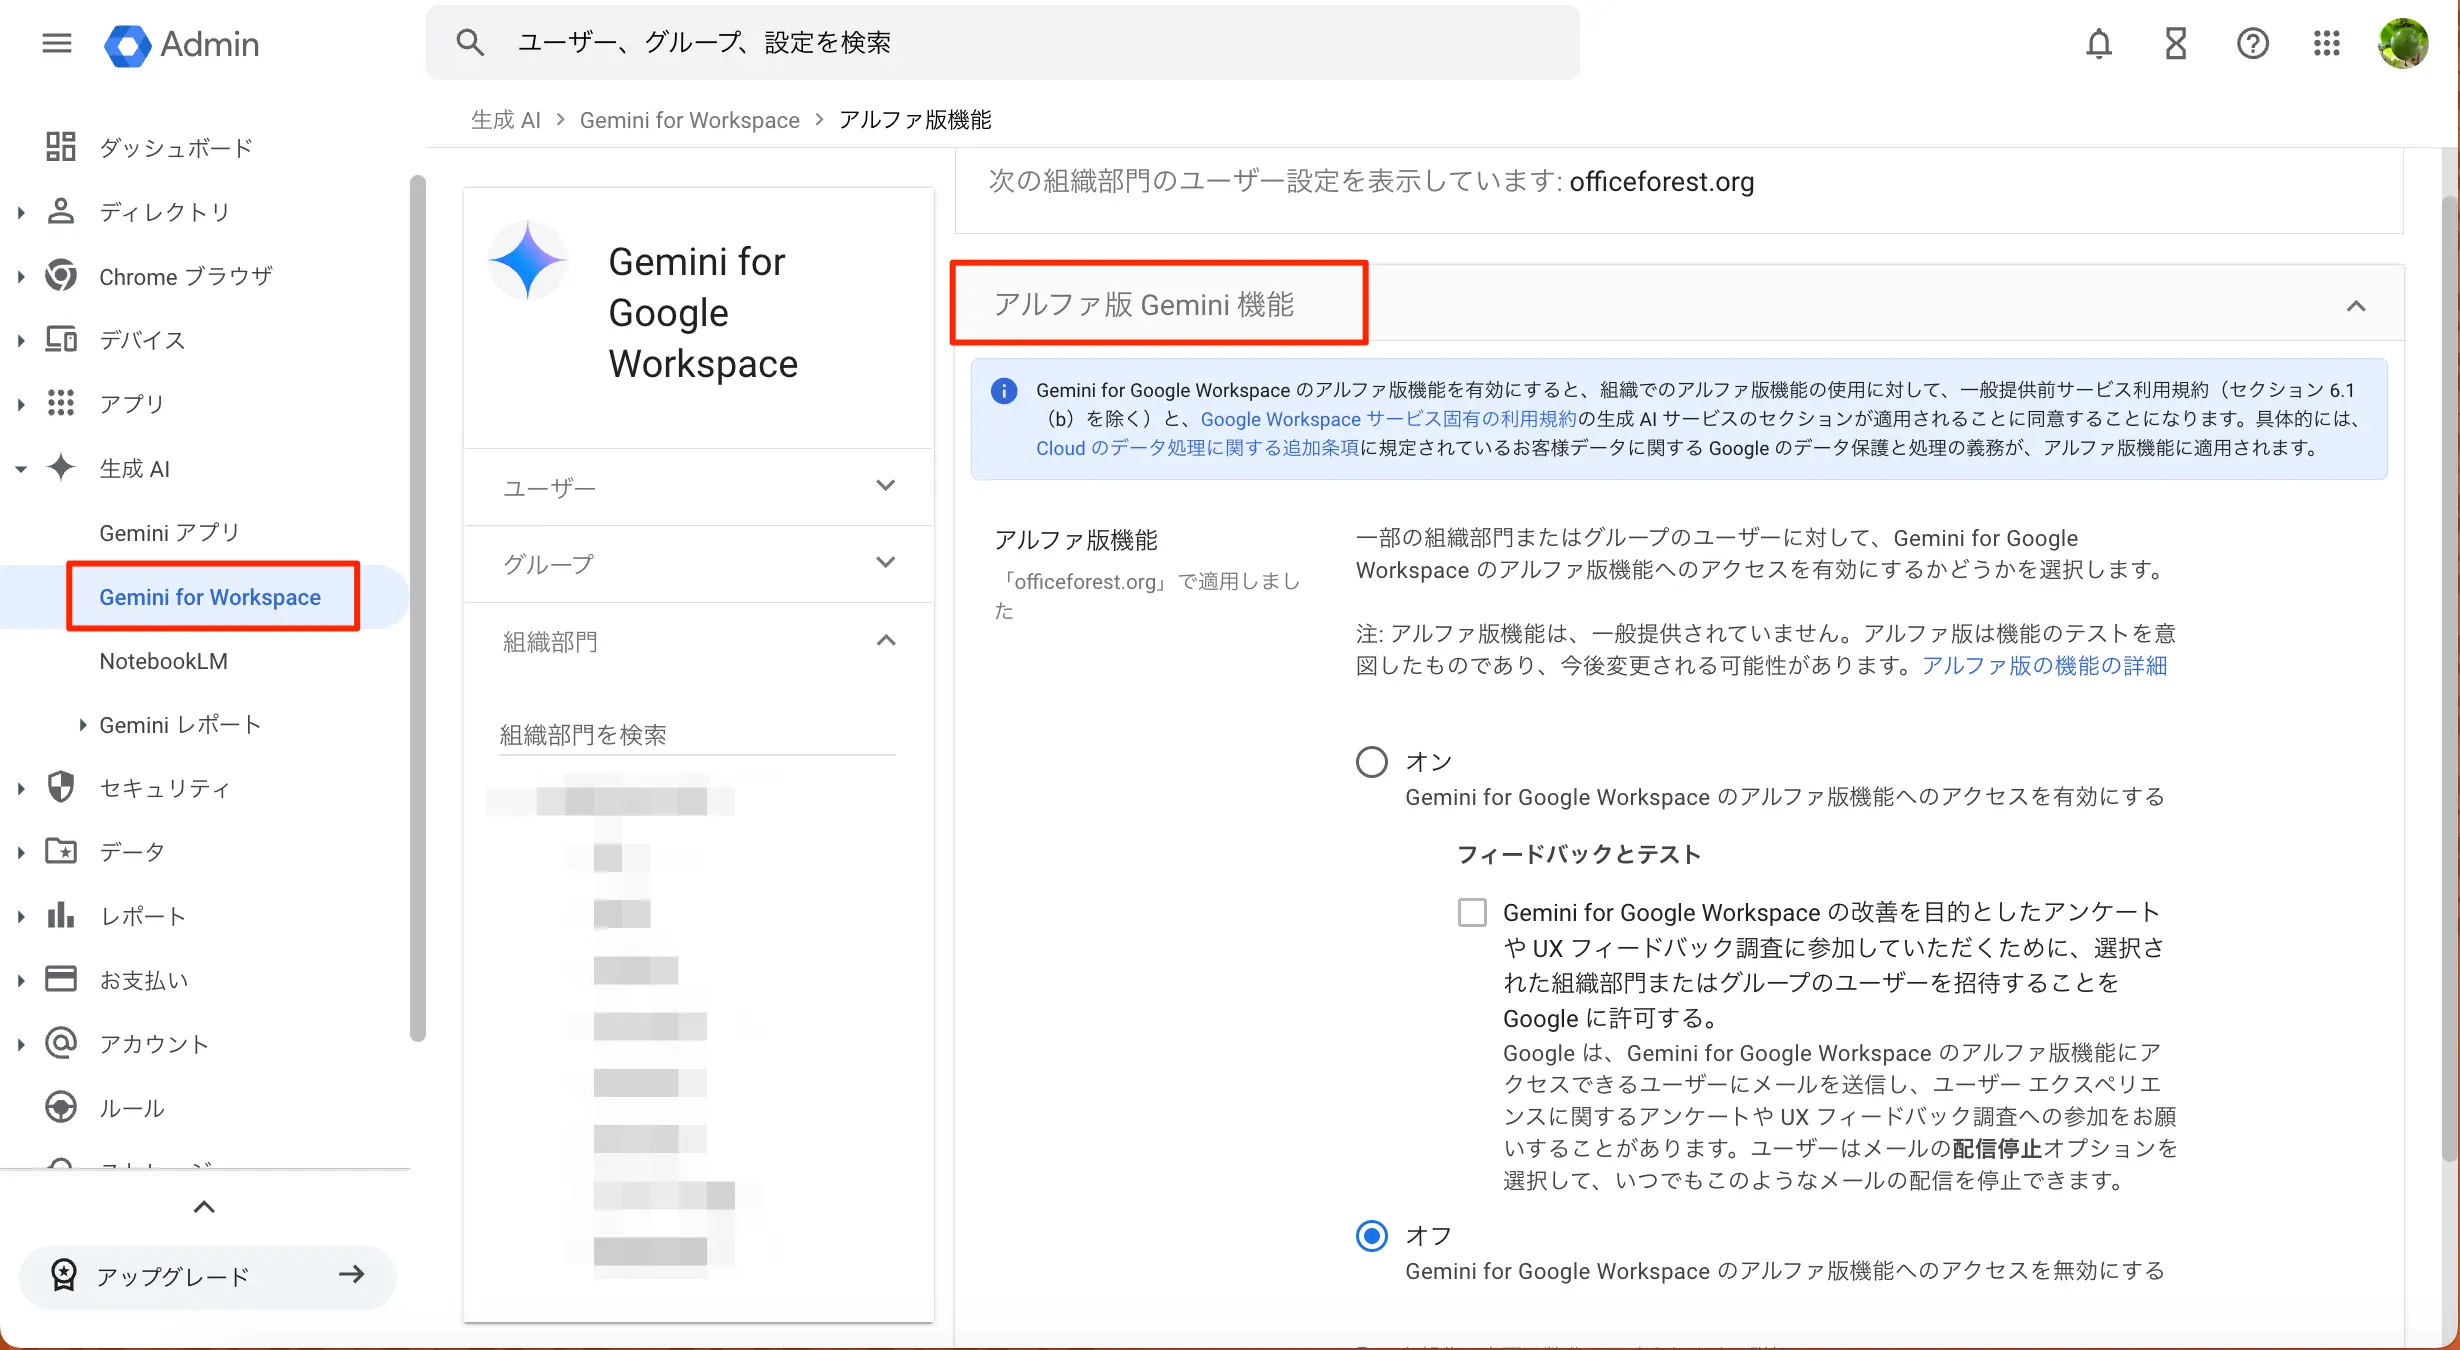Click the main page right scrollbar
2460x1350 pixels.
coord(2450,680)
